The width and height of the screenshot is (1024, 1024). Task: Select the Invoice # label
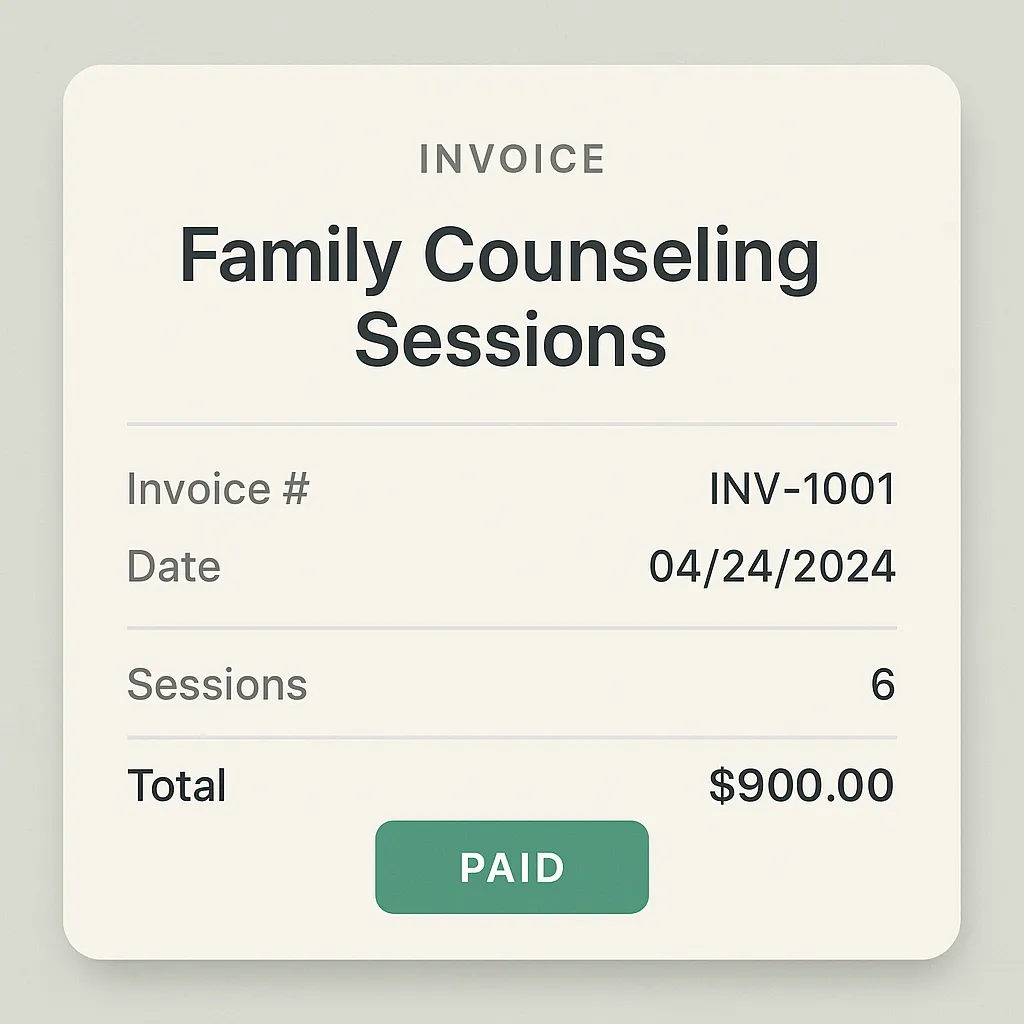point(217,488)
